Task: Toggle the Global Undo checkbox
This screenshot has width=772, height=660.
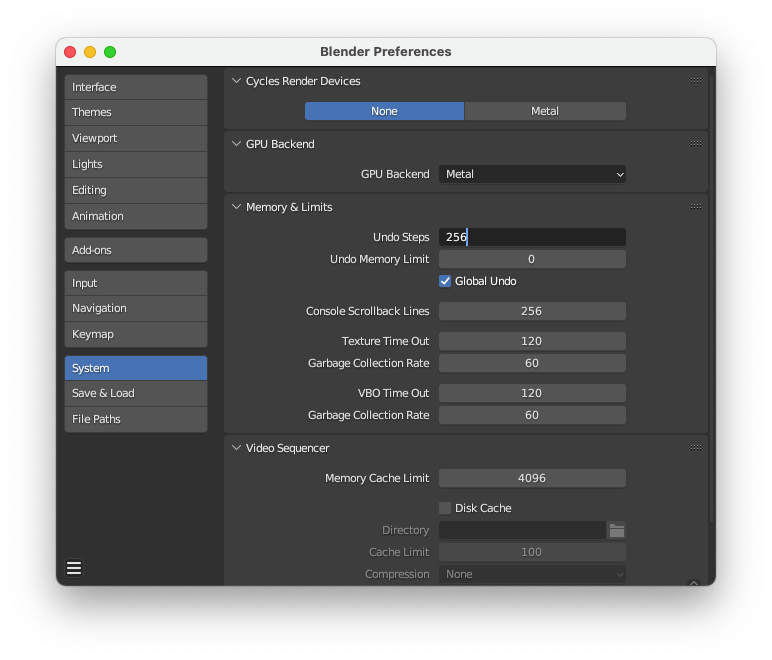Action: click(445, 281)
